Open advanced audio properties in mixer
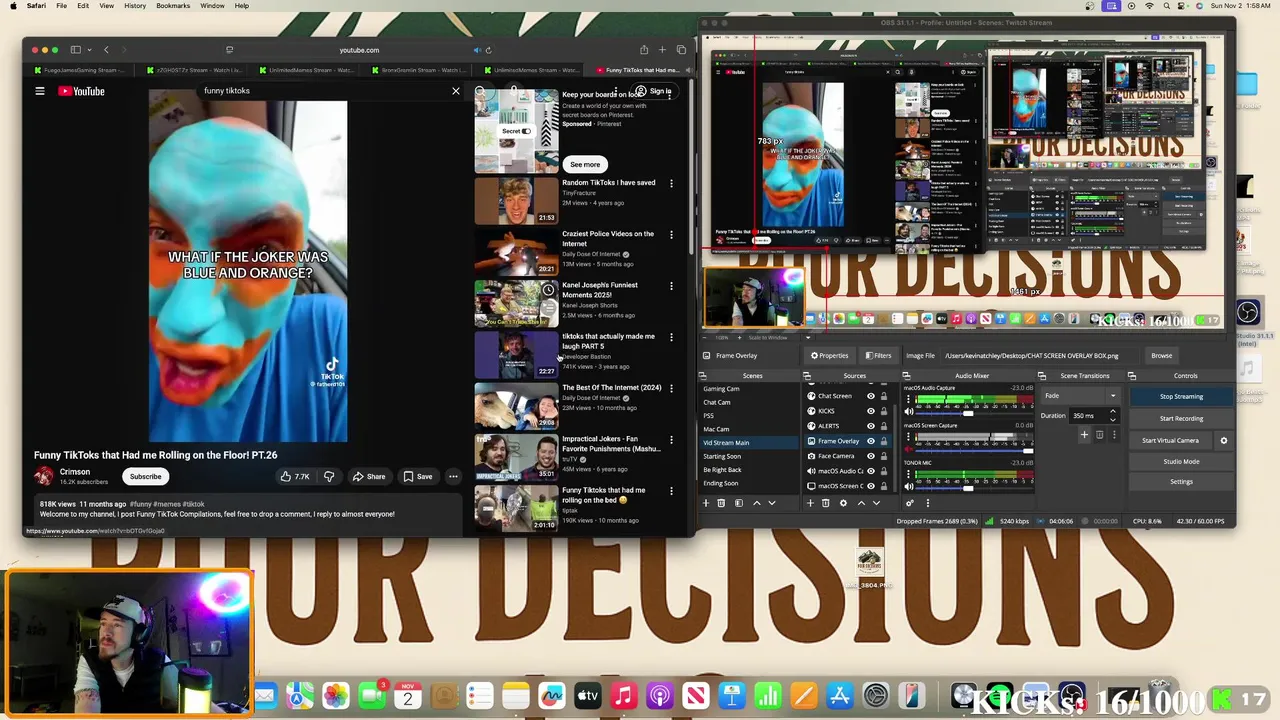The height and width of the screenshot is (720, 1280). coord(910,503)
